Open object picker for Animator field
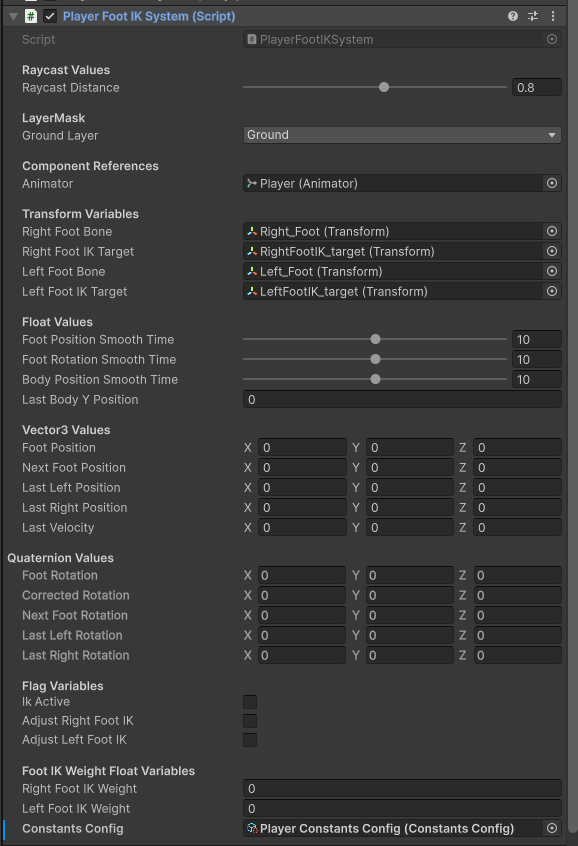 [552, 183]
